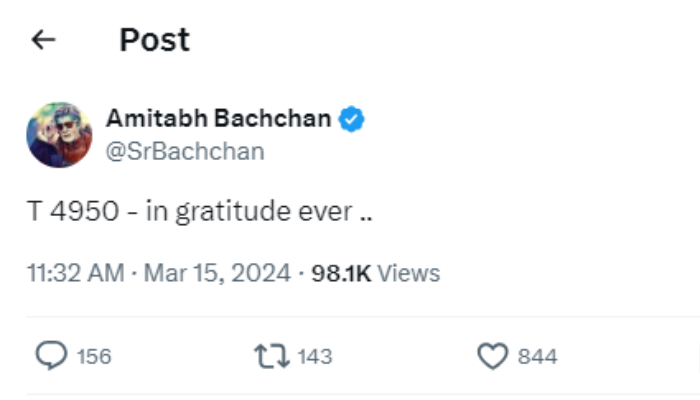Select the Mar 15, 2024 date
Screen dimensions: 700x400
click(218, 273)
